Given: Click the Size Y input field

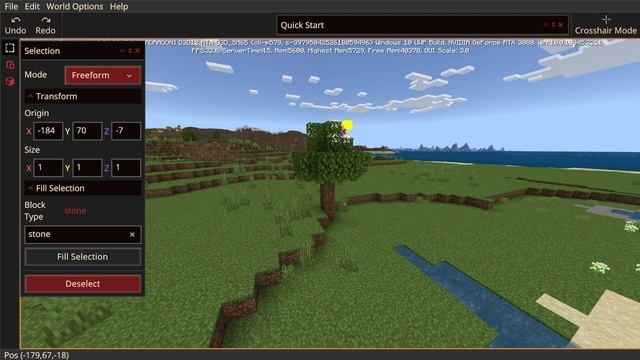Looking at the screenshot, I should pyautogui.click(x=87, y=168).
